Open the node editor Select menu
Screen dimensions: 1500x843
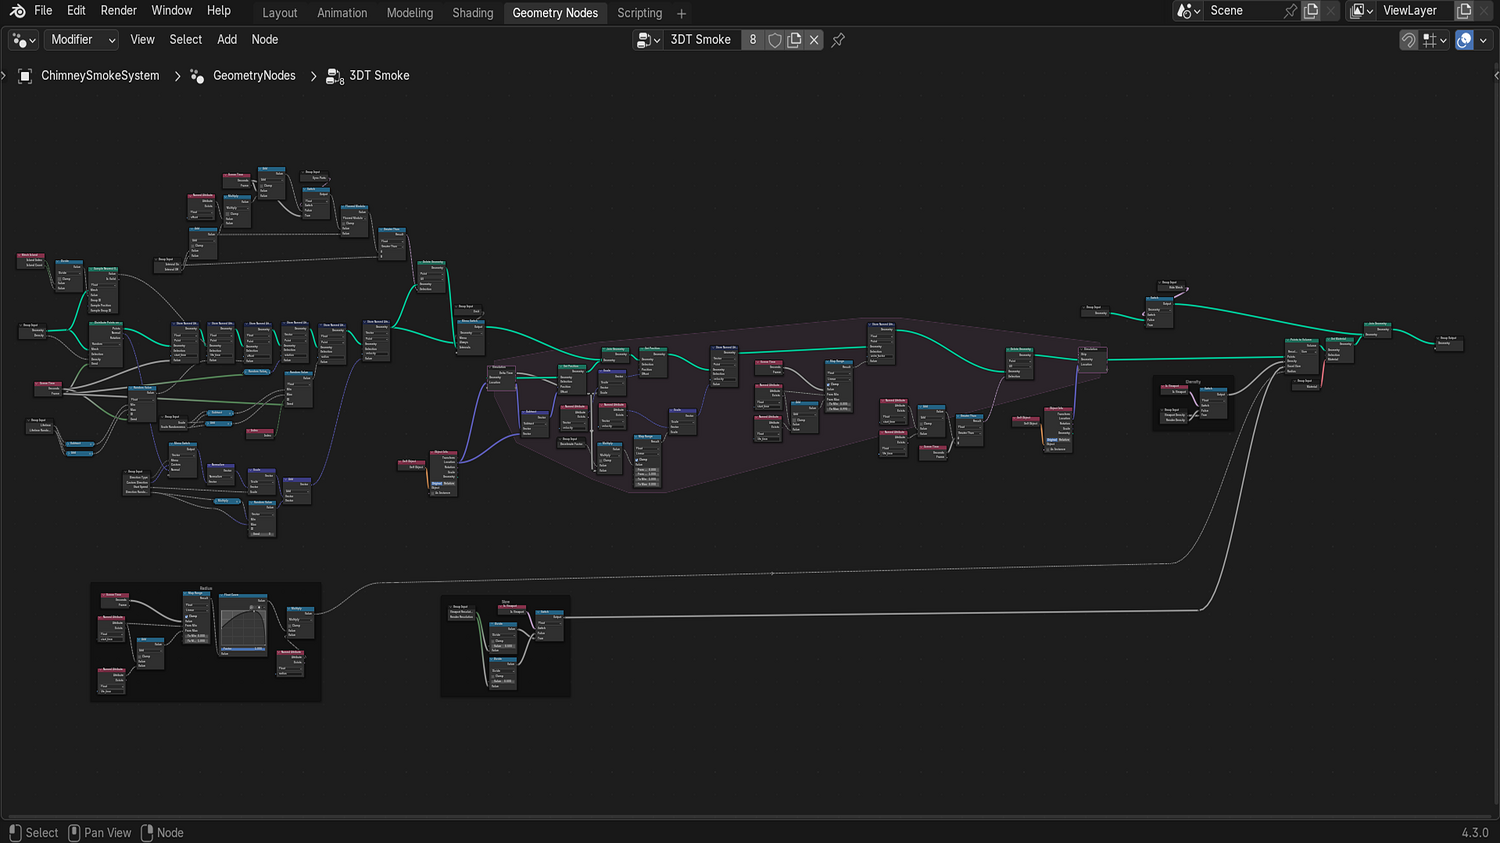tap(186, 40)
